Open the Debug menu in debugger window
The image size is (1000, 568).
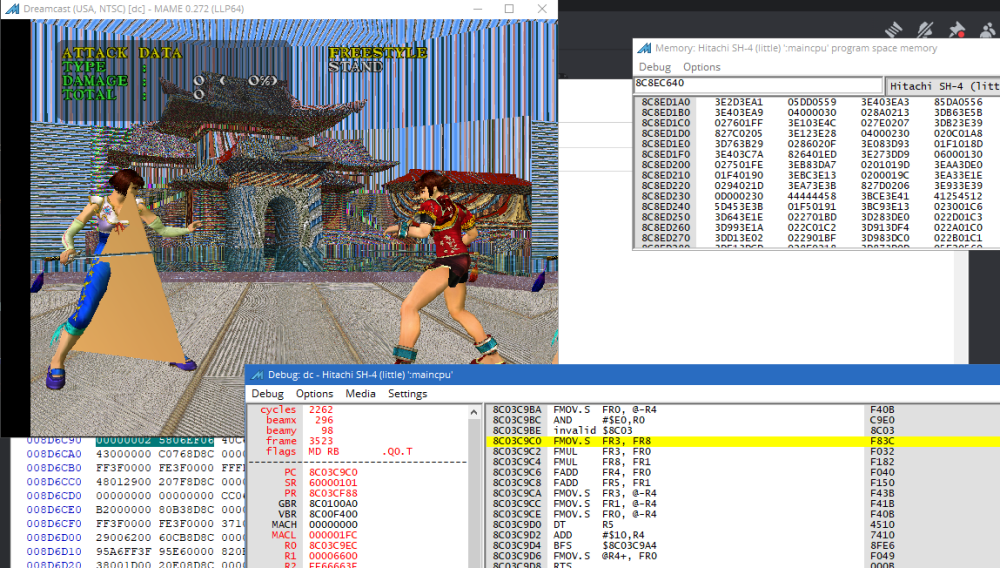point(267,394)
